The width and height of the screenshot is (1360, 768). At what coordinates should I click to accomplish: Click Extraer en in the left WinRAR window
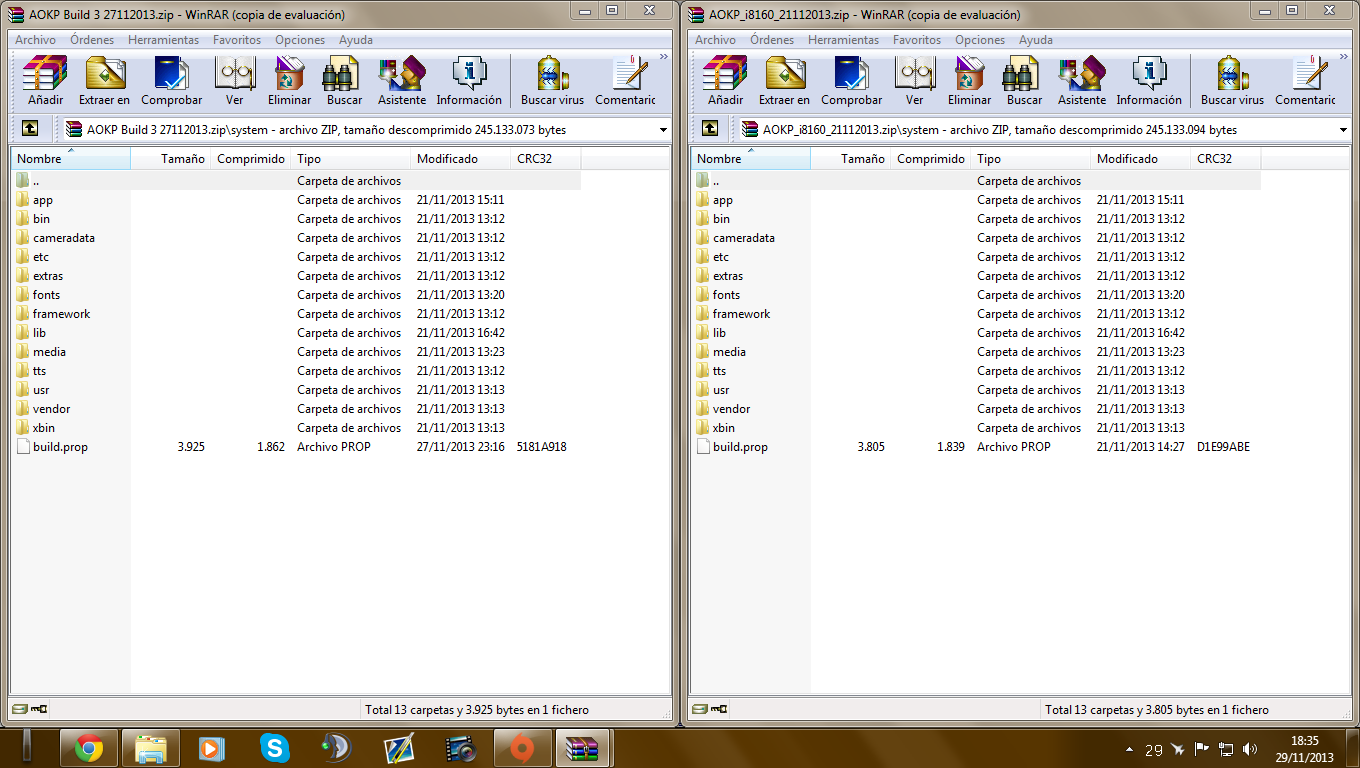(105, 81)
